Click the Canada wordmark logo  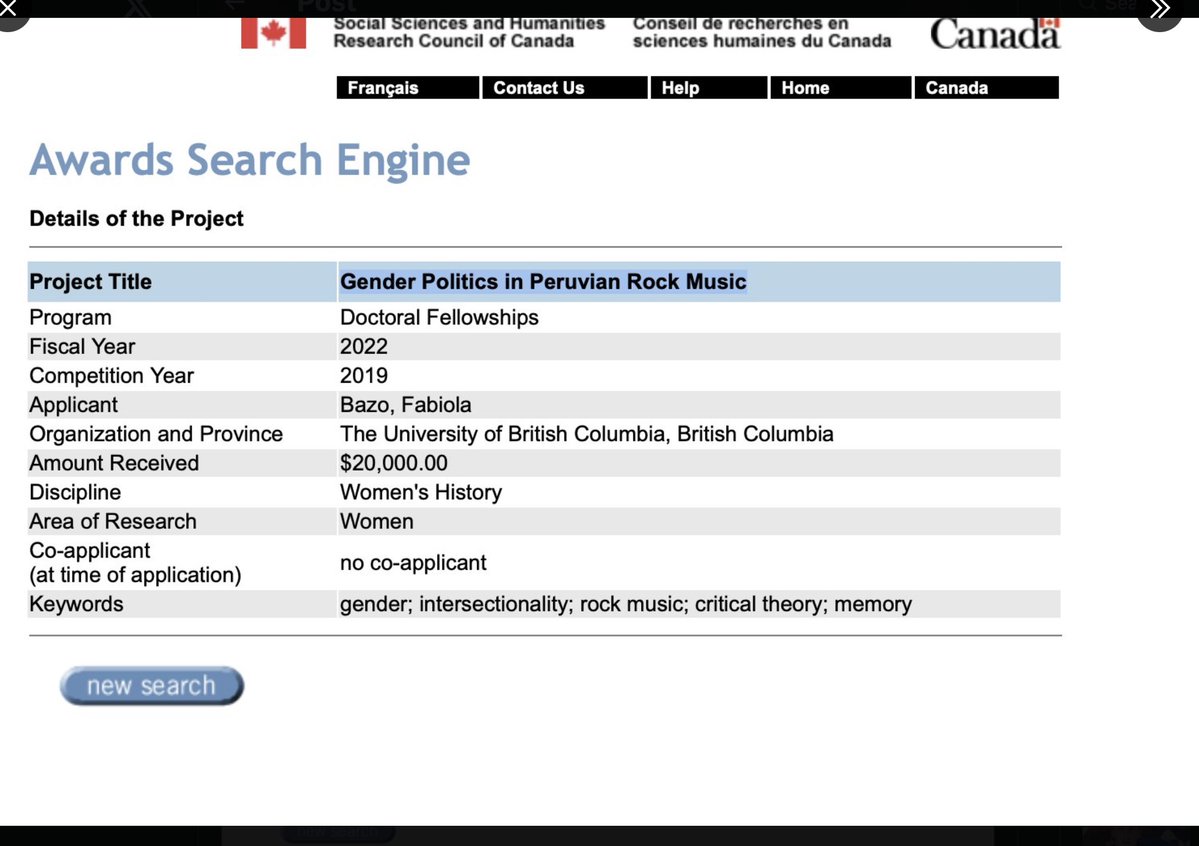[994, 34]
